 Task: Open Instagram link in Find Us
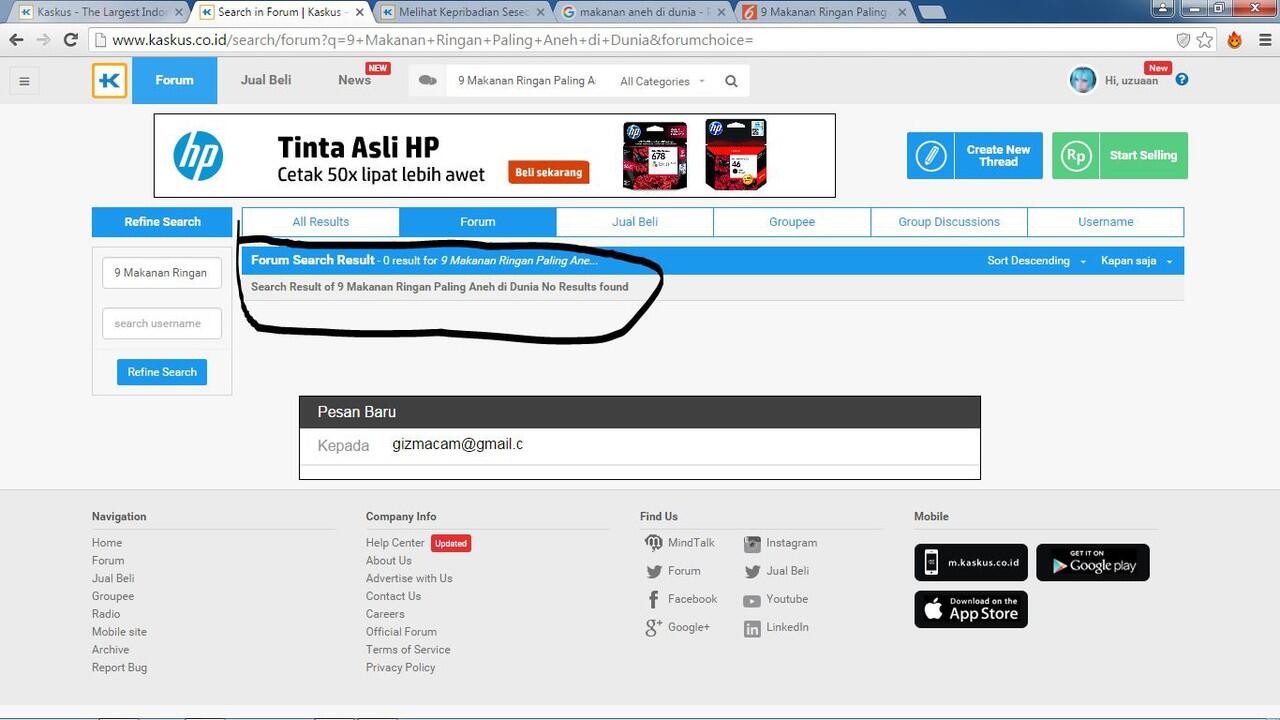point(781,543)
